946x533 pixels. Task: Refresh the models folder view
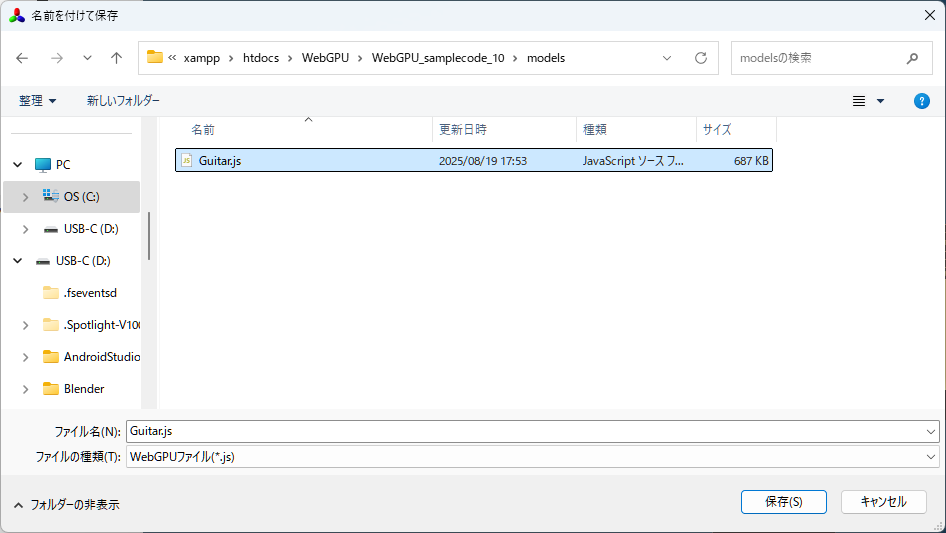(x=700, y=58)
